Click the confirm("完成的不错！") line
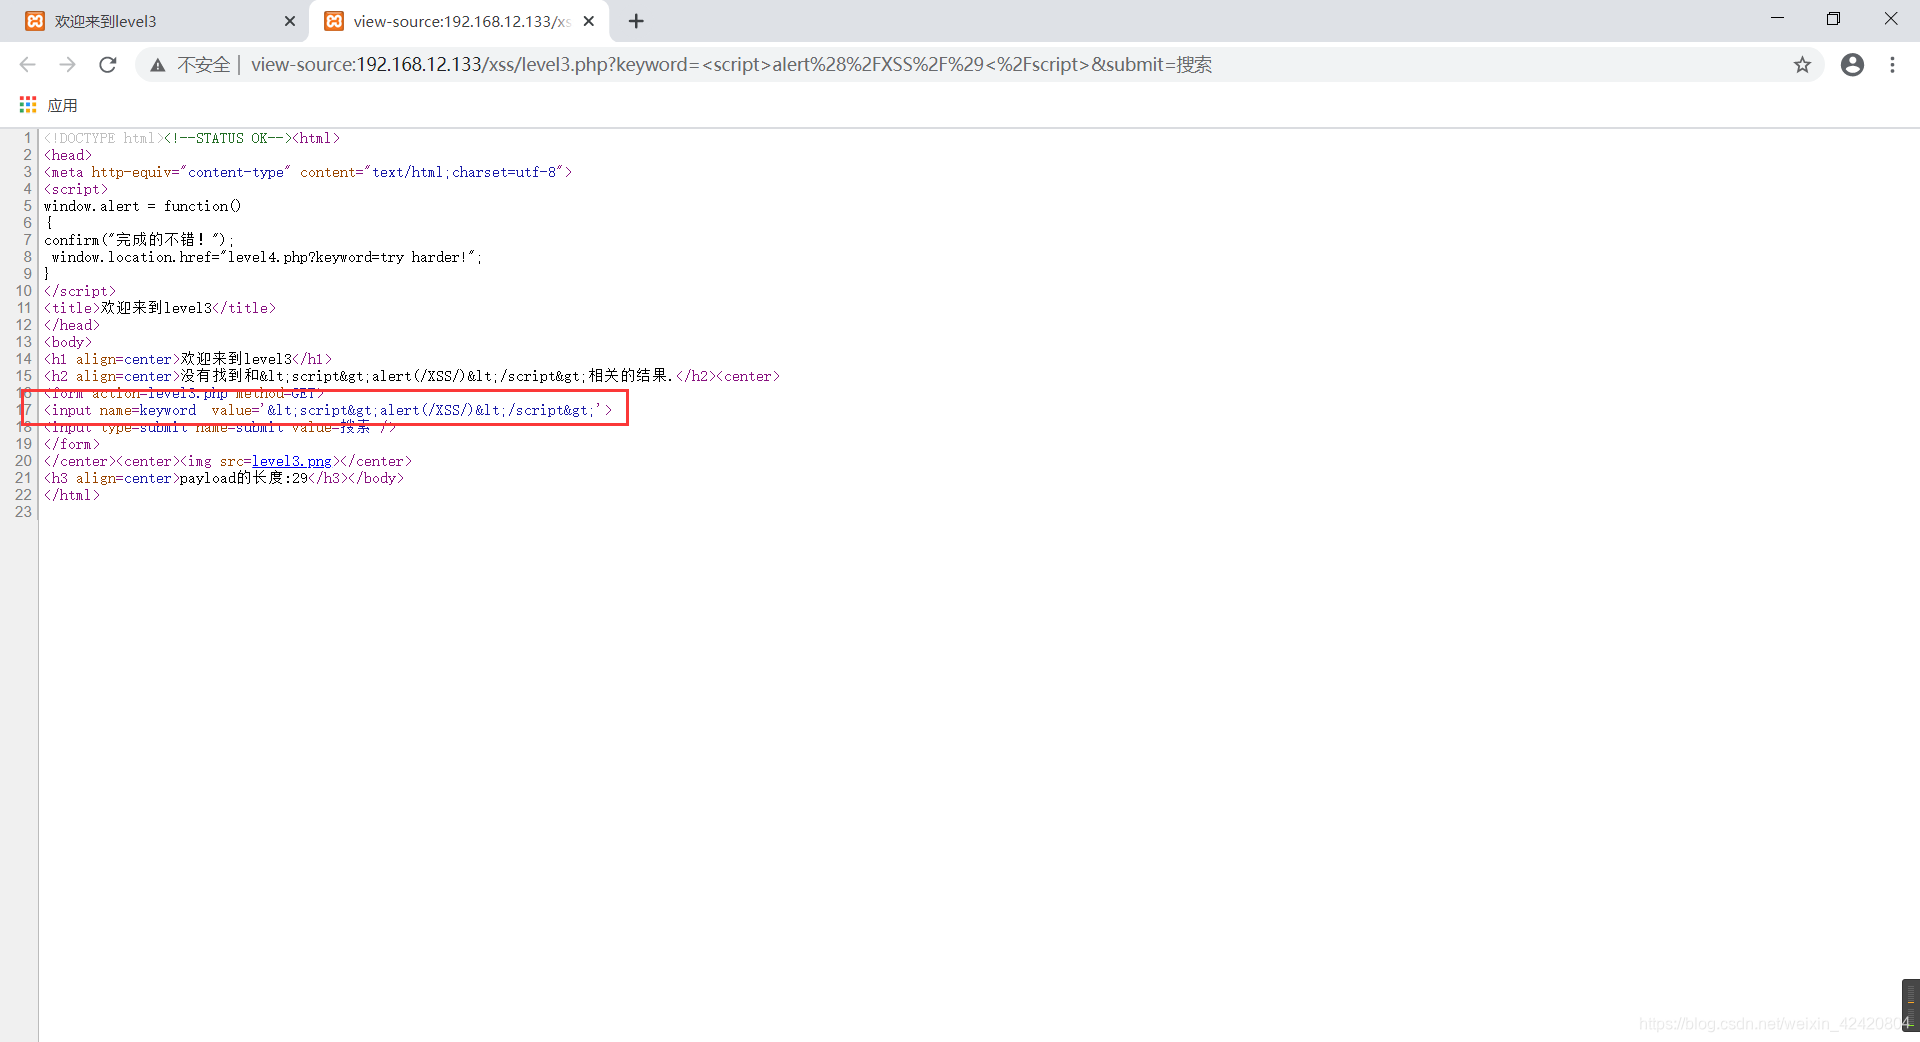 (x=139, y=240)
